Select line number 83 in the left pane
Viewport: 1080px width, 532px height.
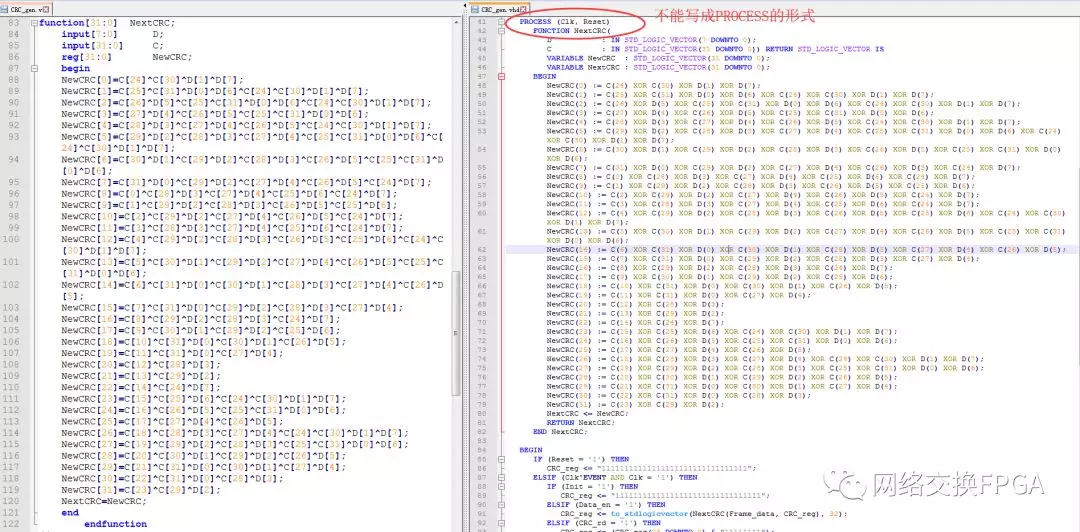pyautogui.click(x=14, y=23)
